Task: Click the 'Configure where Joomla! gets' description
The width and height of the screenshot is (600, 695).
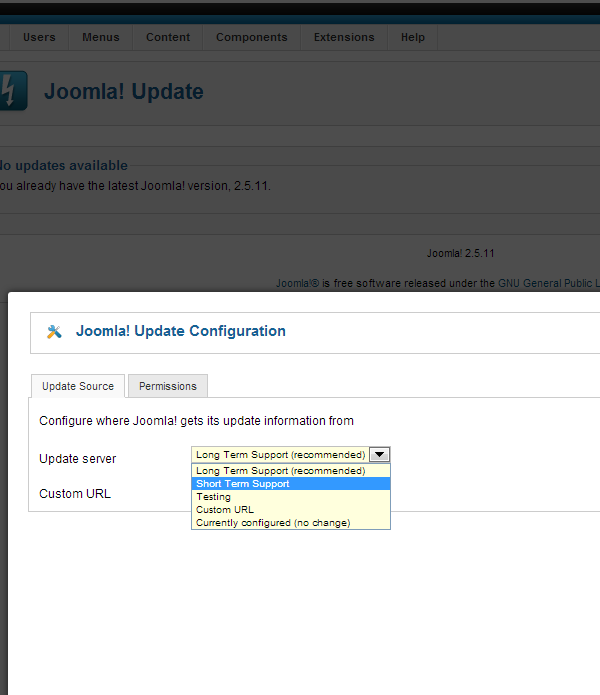Action: [x=196, y=421]
